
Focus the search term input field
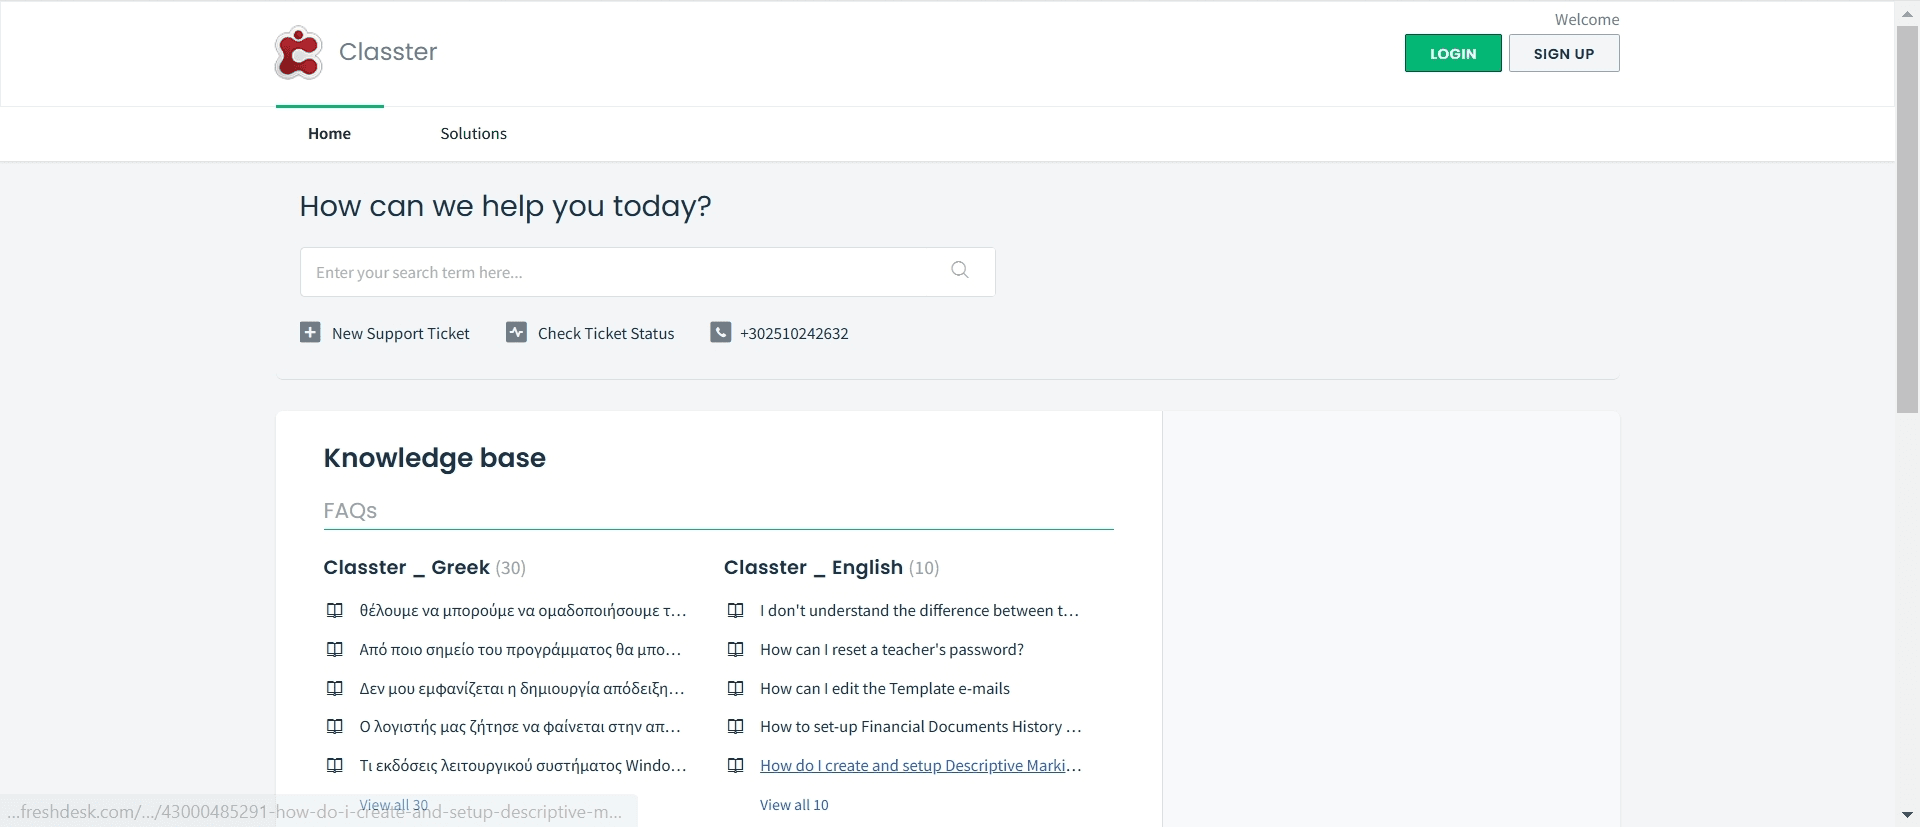[647, 272]
